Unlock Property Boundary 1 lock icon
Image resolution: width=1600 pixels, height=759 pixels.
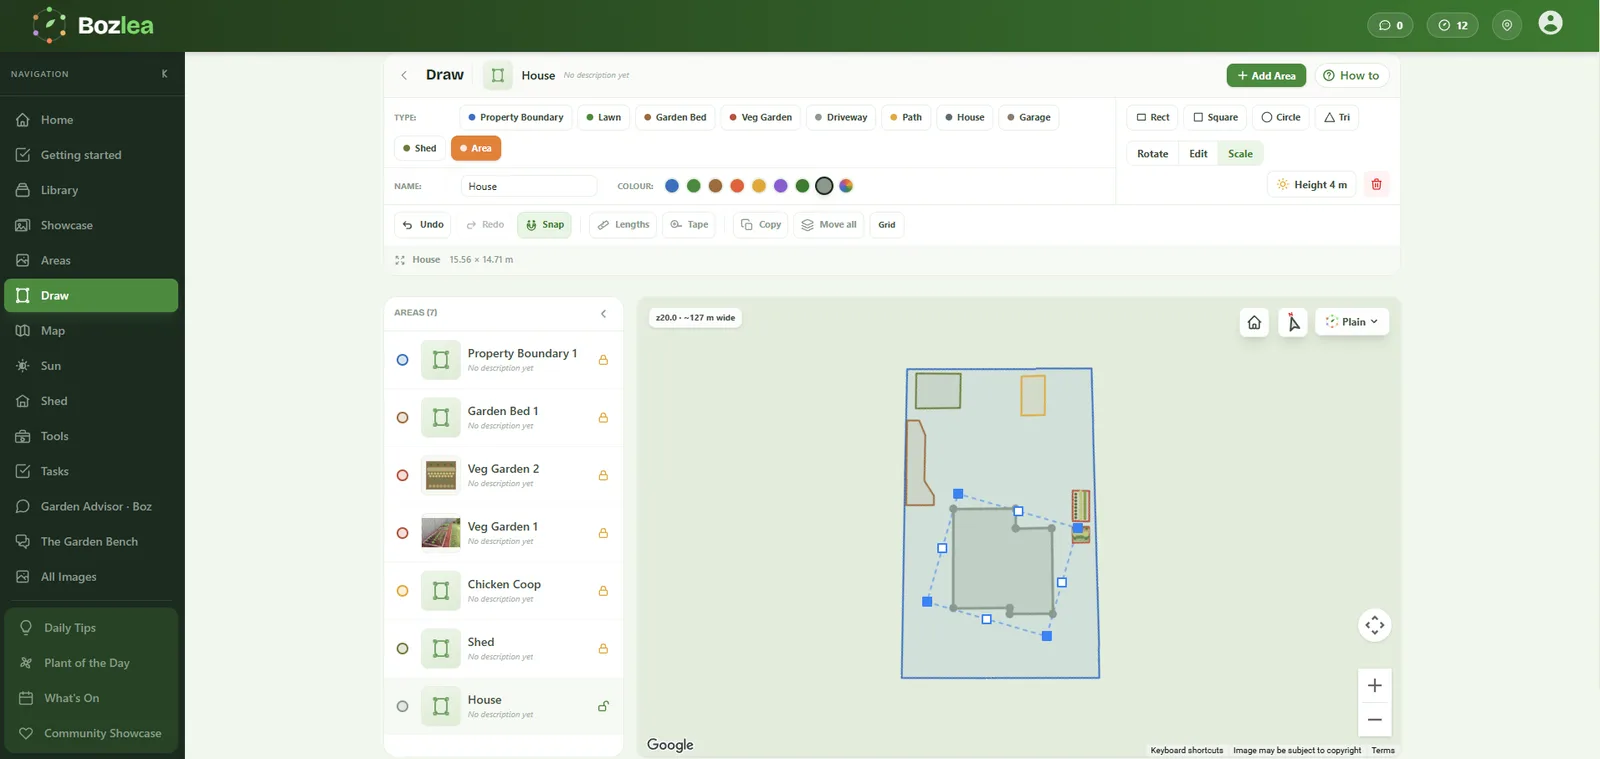coord(603,360)
